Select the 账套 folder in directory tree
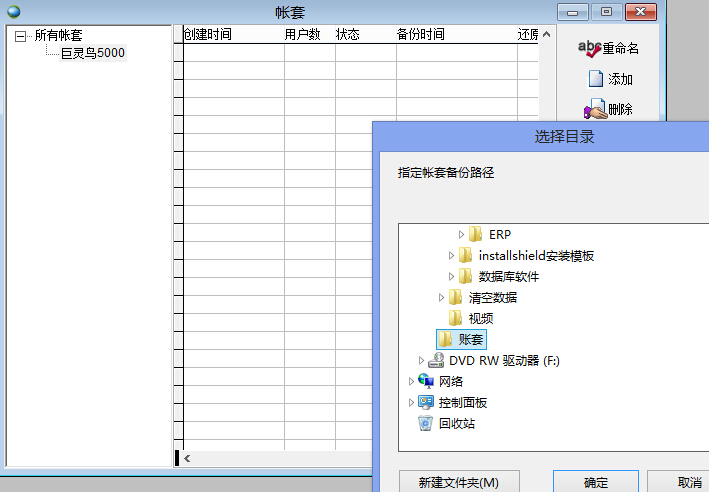The image size is (709, 492). (470, 339)
